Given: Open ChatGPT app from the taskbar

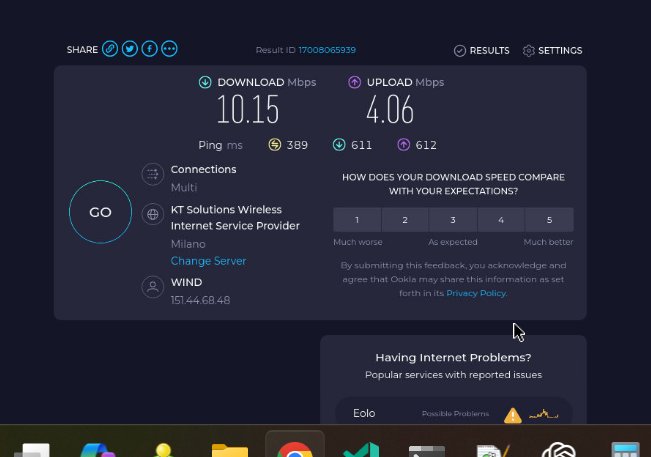Looking at the screenshot, I should (x=559, y=450).
